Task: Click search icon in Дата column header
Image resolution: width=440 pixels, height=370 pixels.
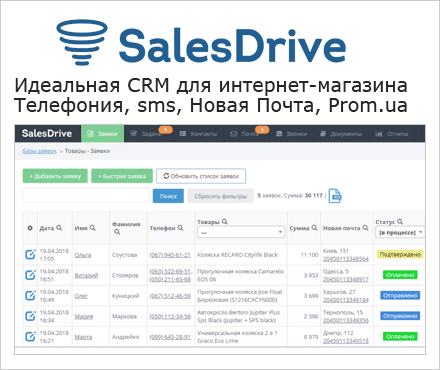Action: coord(59,228)
